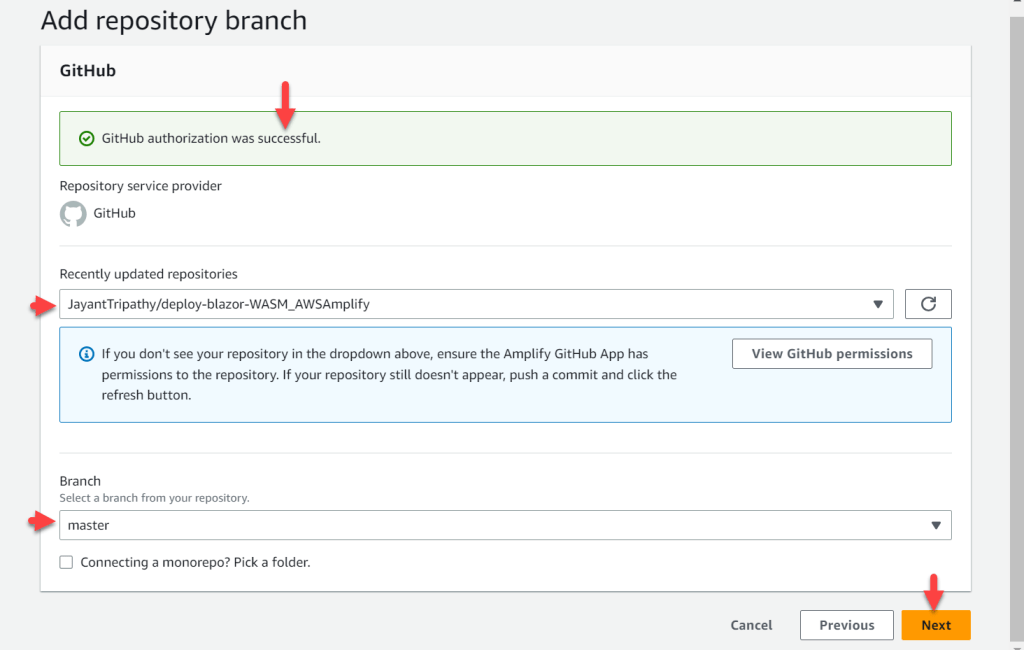Click the refresh repositories icon button
This screenshot has height=650, width=1024.
(928, 304)
